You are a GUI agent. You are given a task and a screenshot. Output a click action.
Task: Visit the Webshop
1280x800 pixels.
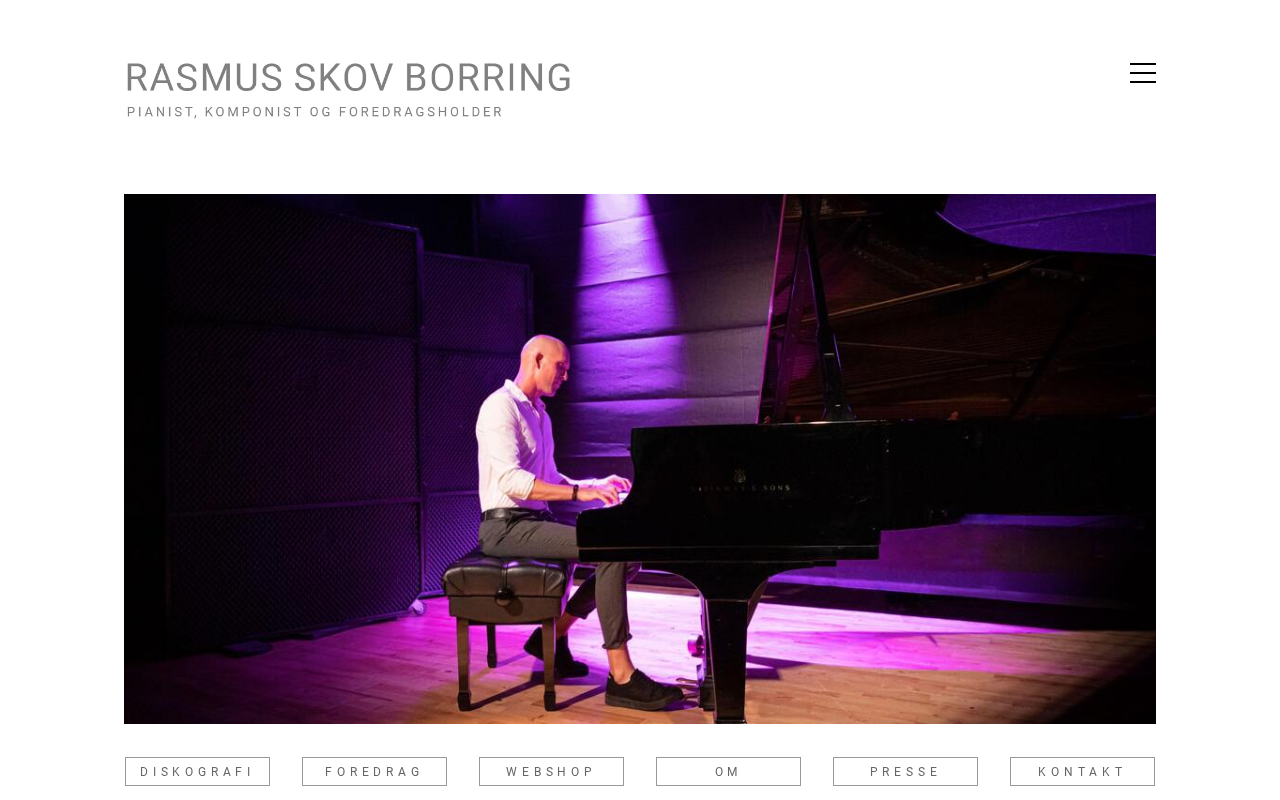point(551,772)
